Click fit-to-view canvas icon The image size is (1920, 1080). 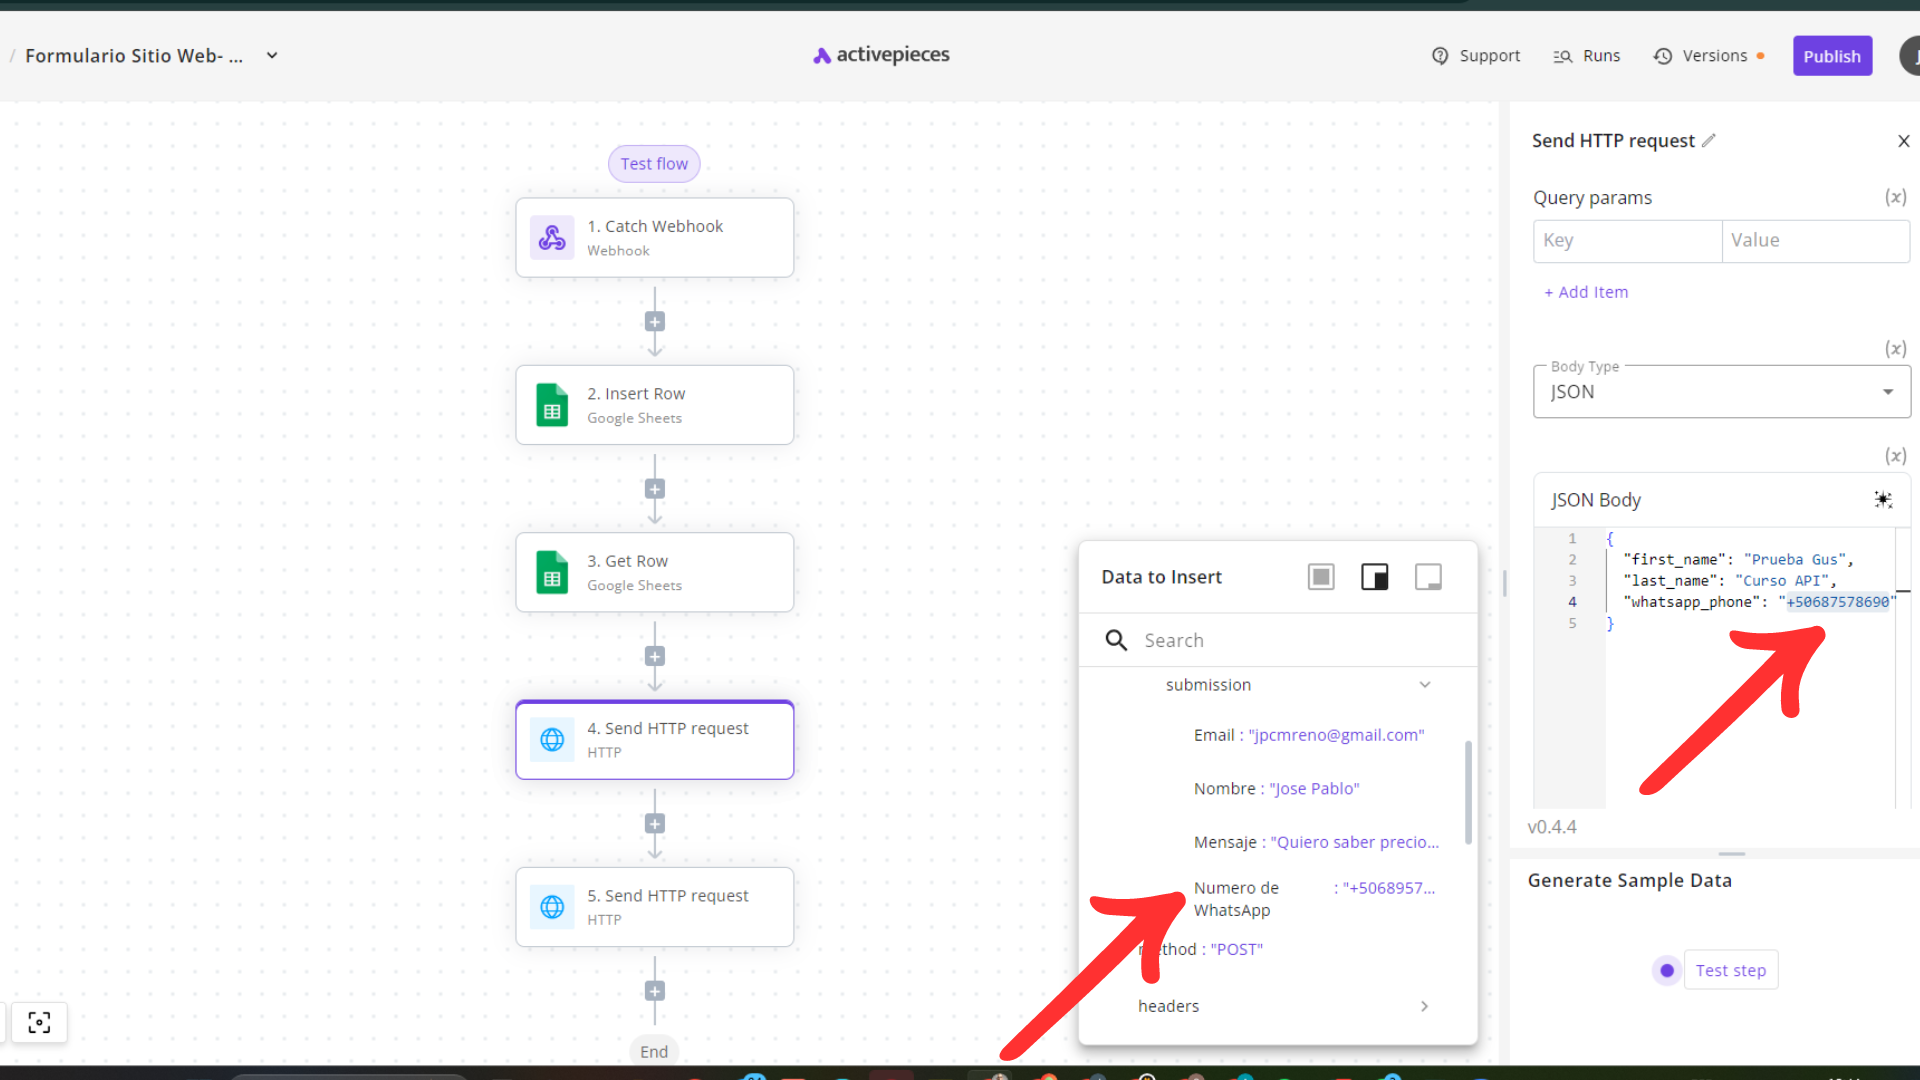[x=39, y=1022]
